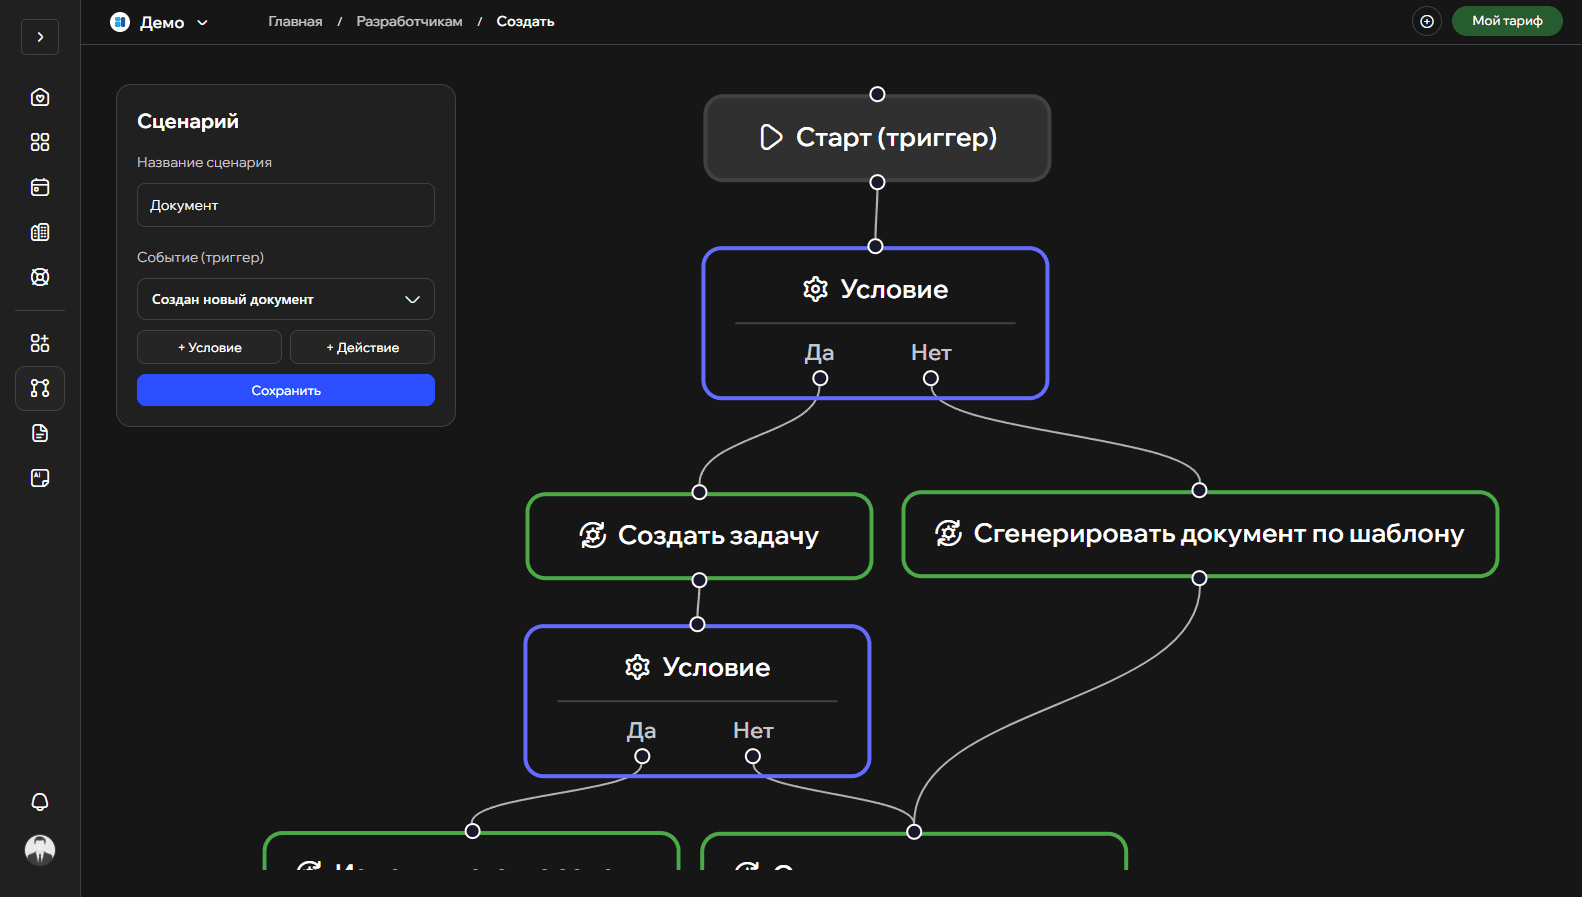The width and height of the screenshot is (1582, 897).
Task: Click Да output port of lower Условие
Action: pos(642,756)
